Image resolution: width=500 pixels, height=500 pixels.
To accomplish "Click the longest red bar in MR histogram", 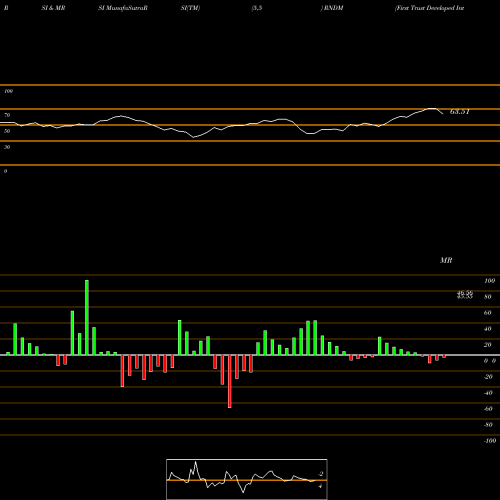I will tap(230, 381).
